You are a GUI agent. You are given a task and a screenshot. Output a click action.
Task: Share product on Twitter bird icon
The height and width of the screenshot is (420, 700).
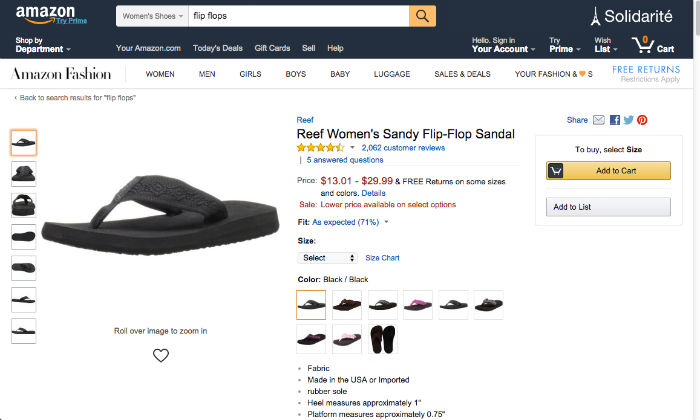(x=629, y=120)
